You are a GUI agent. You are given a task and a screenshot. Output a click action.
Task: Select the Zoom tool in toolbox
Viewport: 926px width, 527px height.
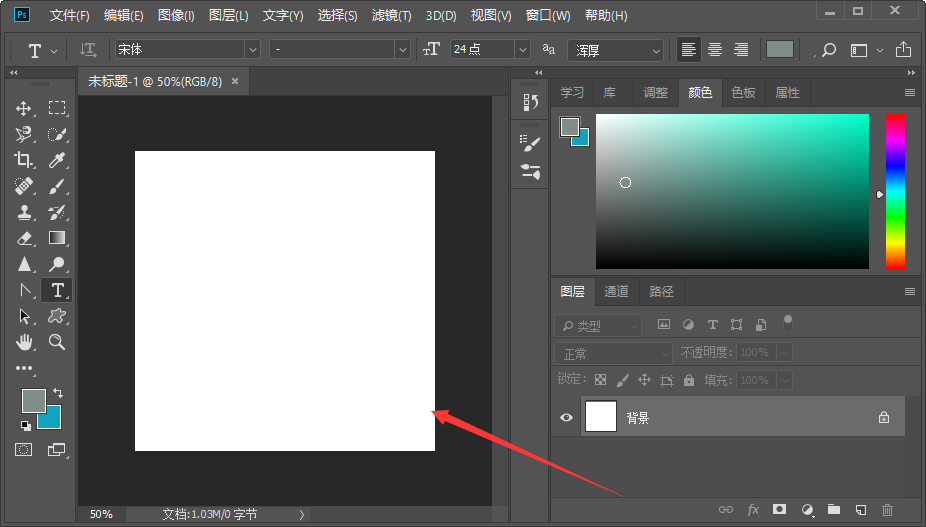click(x=57, y=341)
